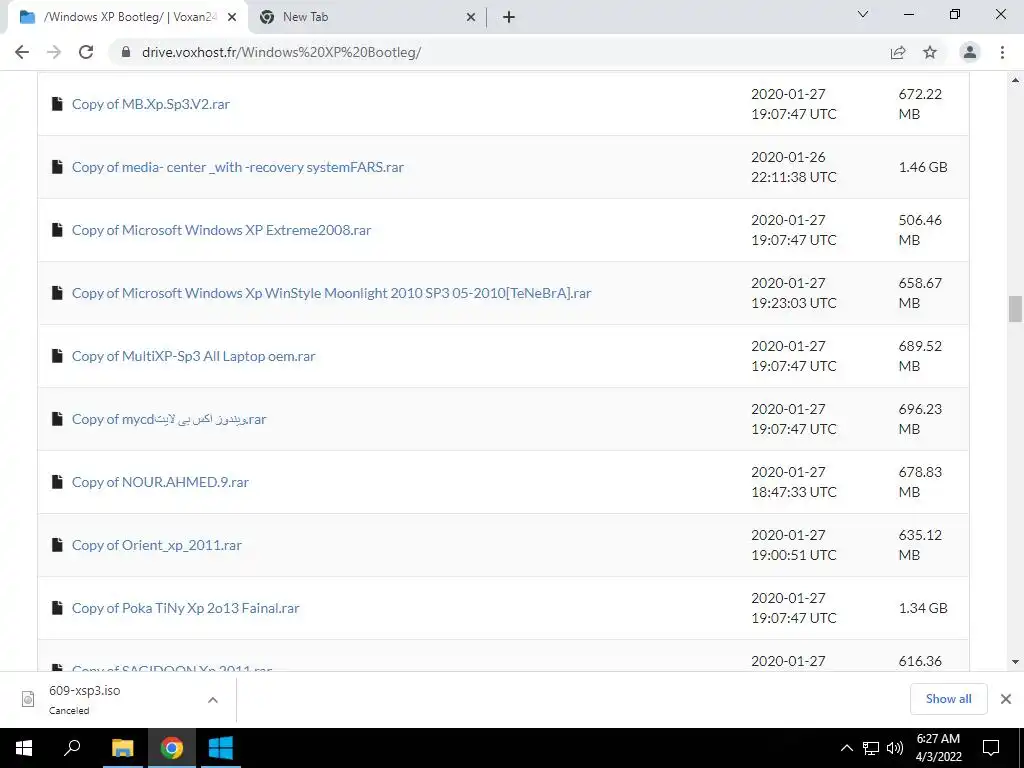Open the Chrome profile avatar

(970, 52)
